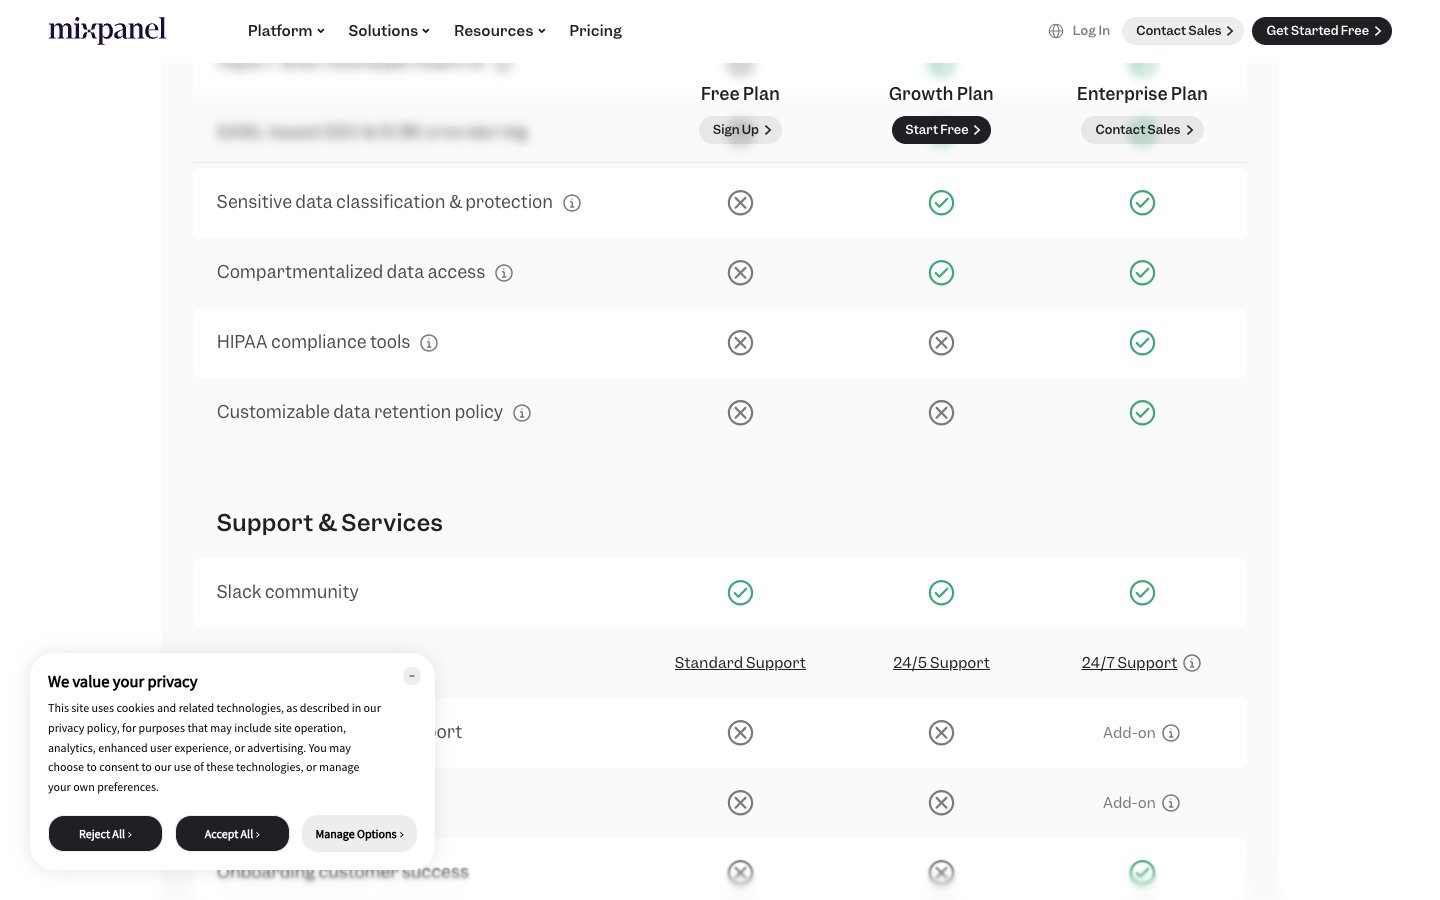Show info for Customizable data retention policy

pos(522,413)
